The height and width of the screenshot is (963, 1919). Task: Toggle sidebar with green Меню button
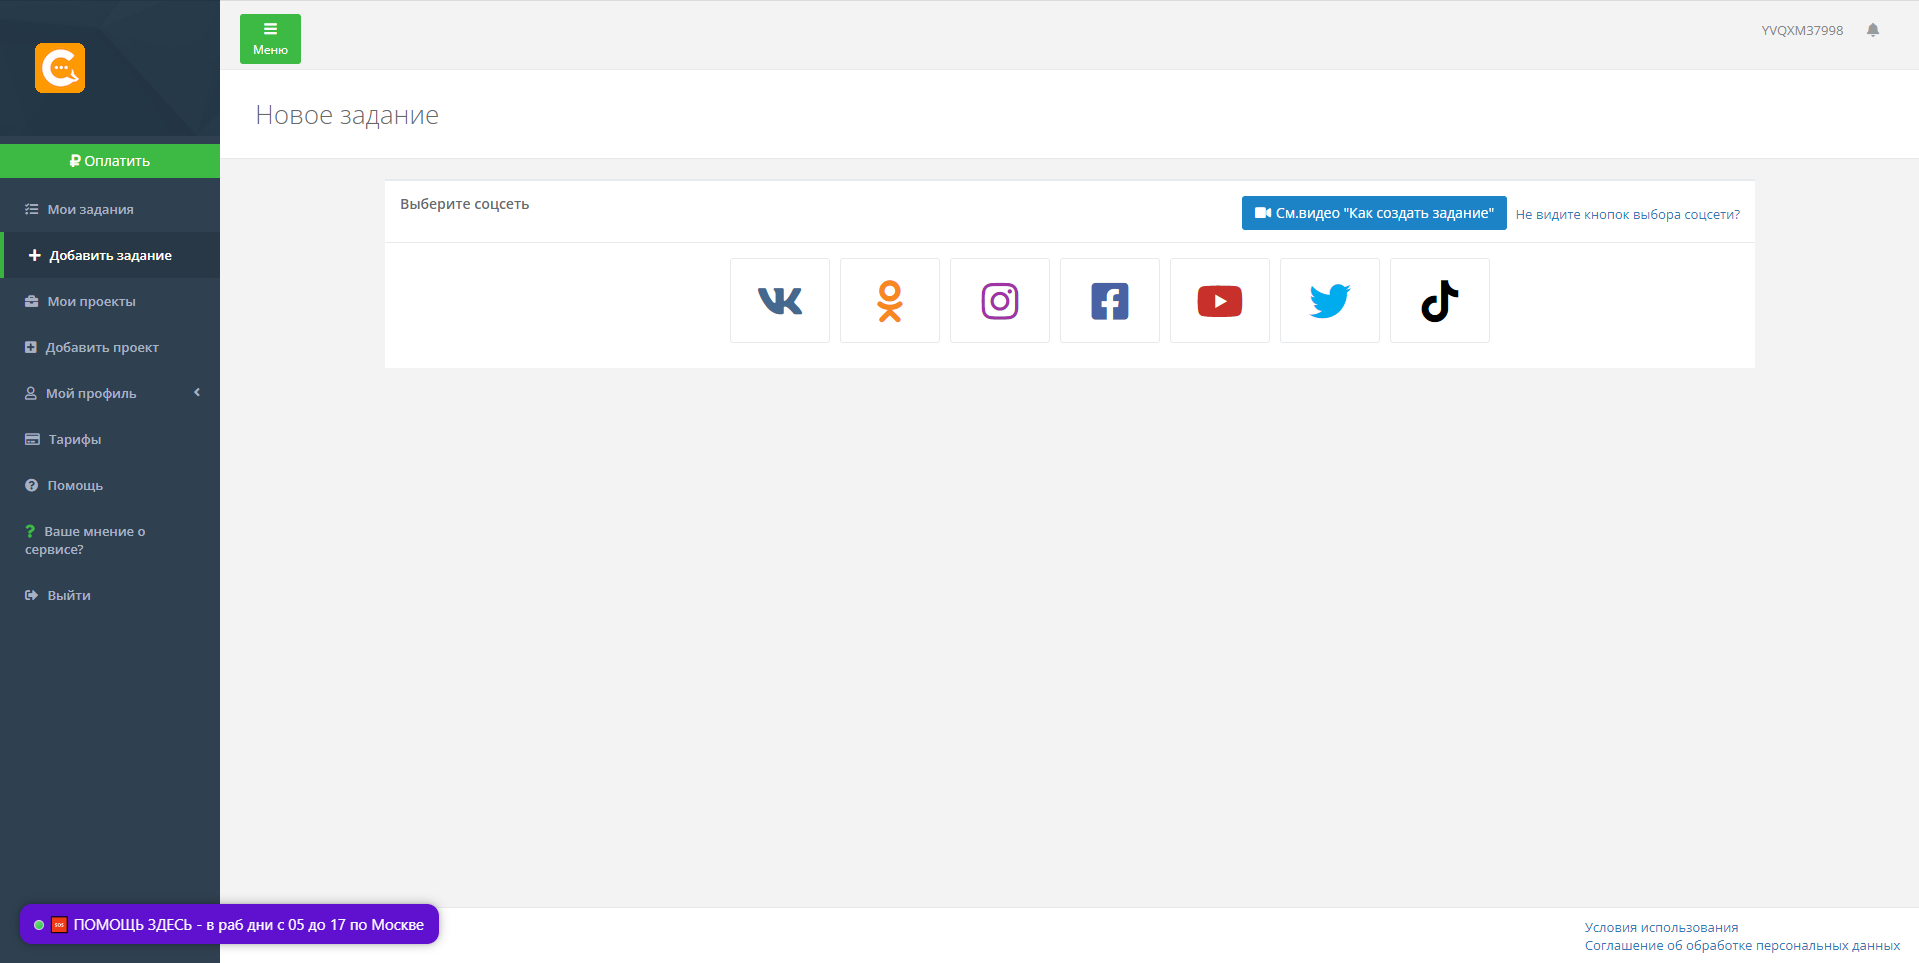[270, 39]
